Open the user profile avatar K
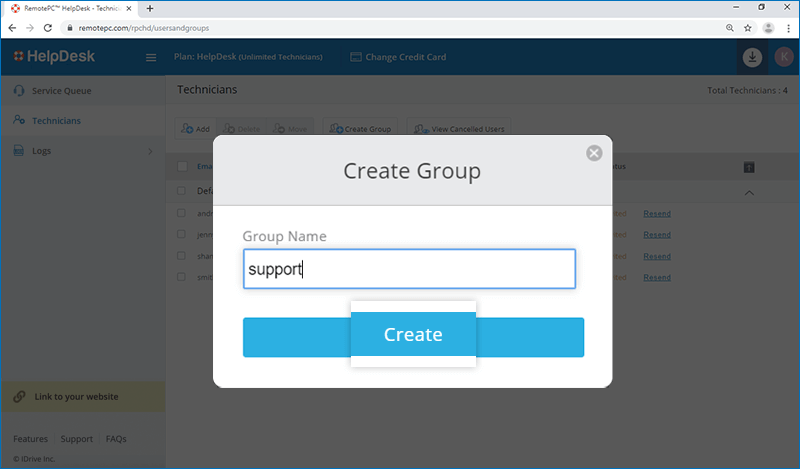The width and height of the screenshot is (800, 469). [x=781, y=58]
